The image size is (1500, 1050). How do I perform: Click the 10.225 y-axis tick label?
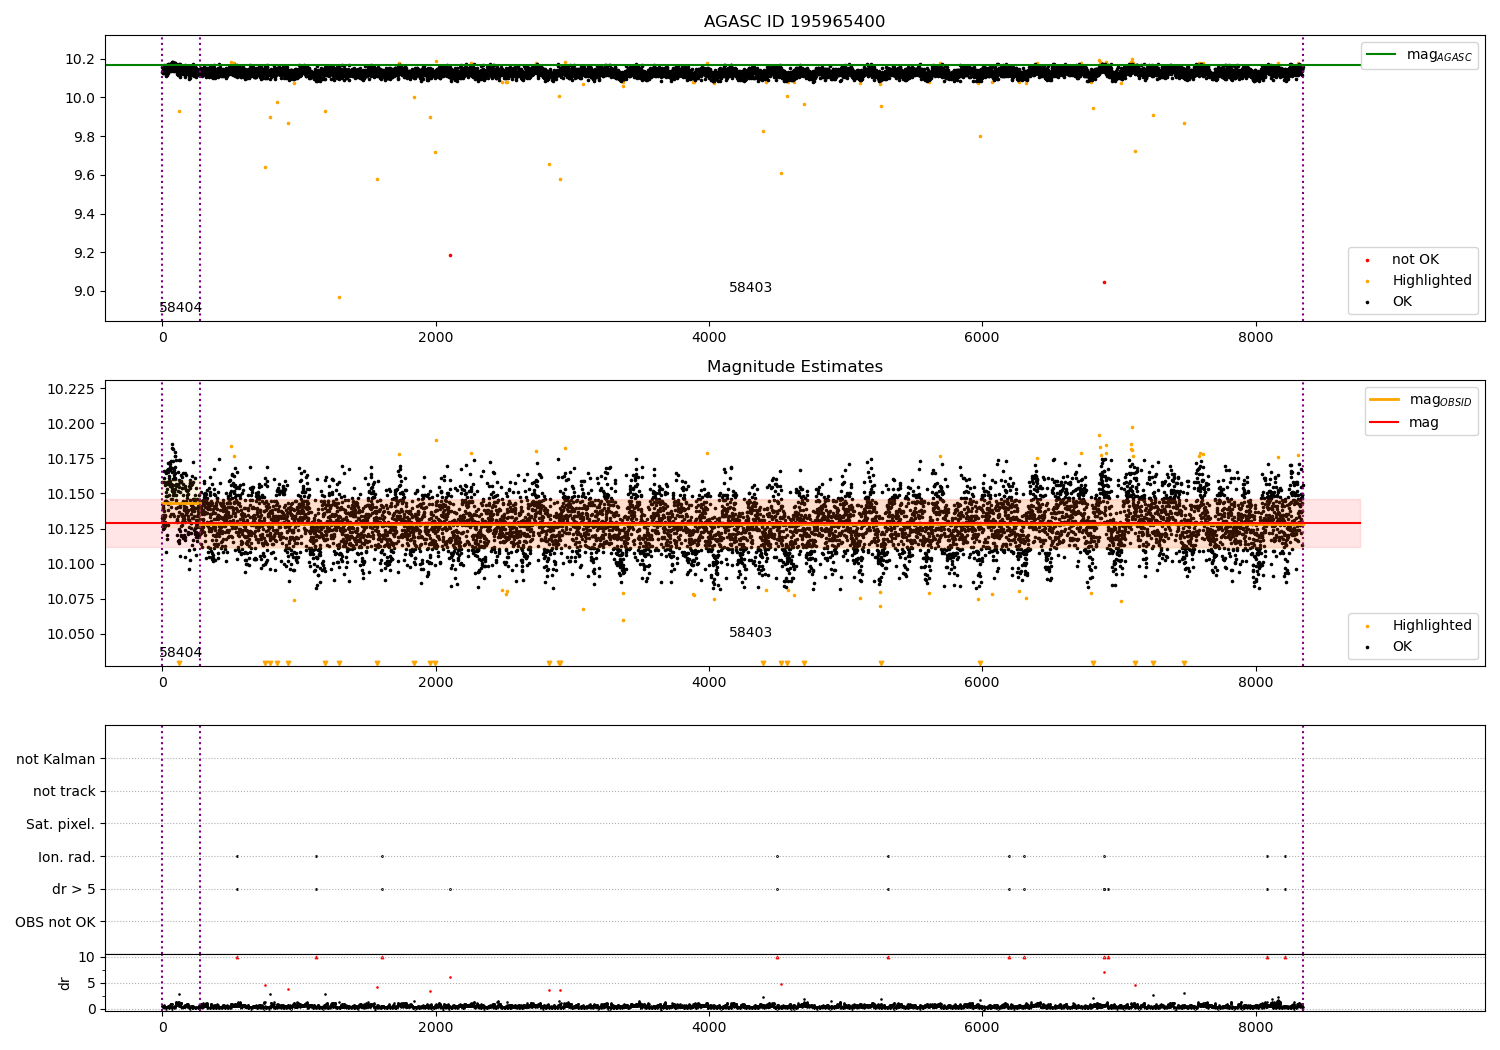[x=72, y=389]
